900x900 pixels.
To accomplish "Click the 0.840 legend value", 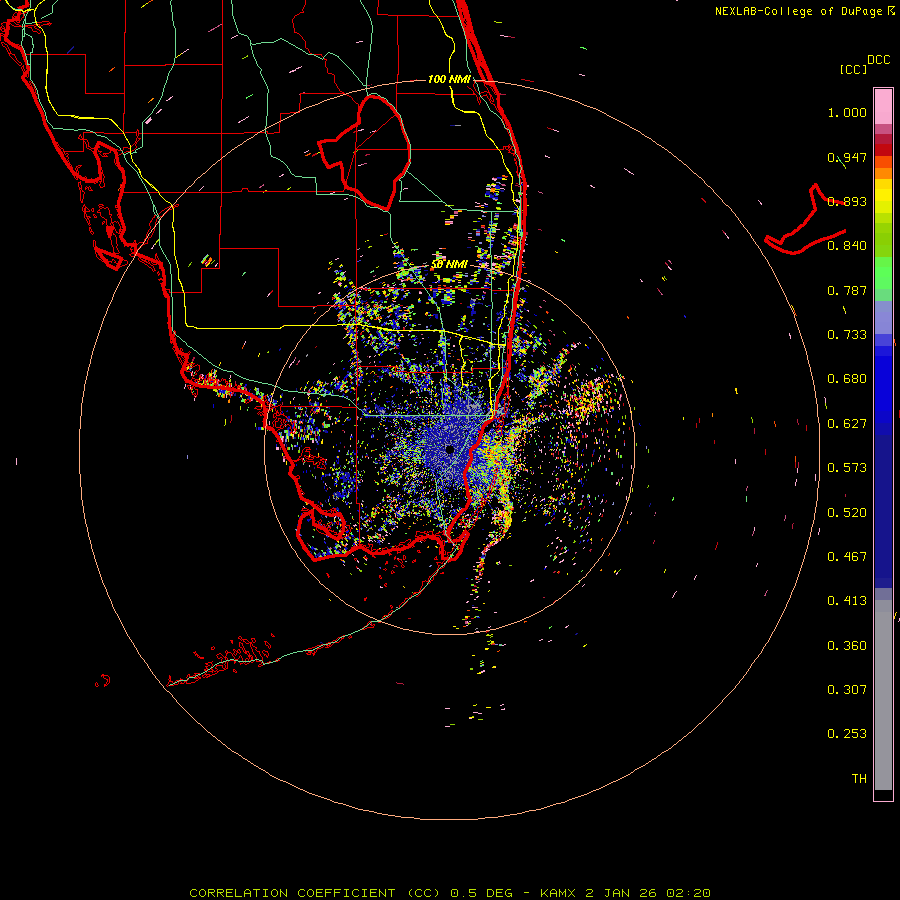I will point(847,246).
